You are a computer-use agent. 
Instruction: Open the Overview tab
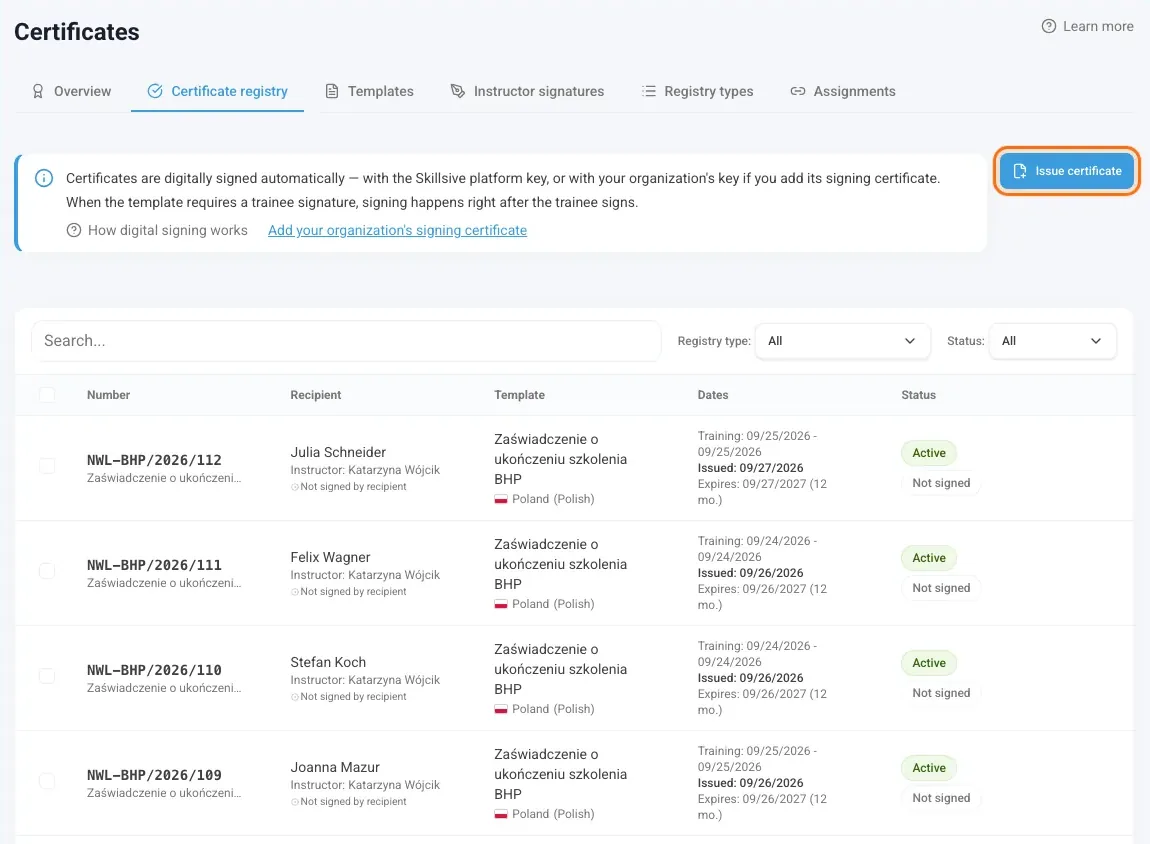point(71,91)
